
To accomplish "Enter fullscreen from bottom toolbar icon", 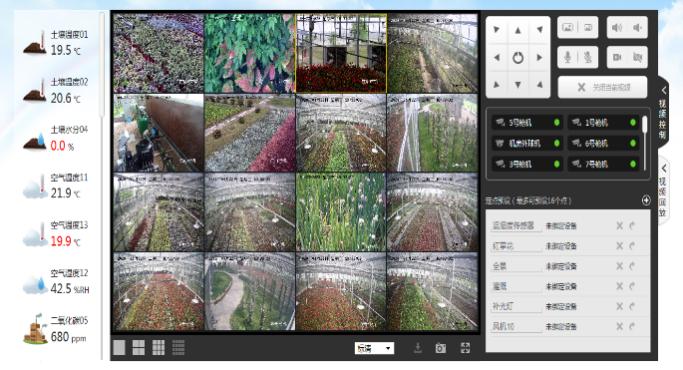I will (x=465, y=347).
